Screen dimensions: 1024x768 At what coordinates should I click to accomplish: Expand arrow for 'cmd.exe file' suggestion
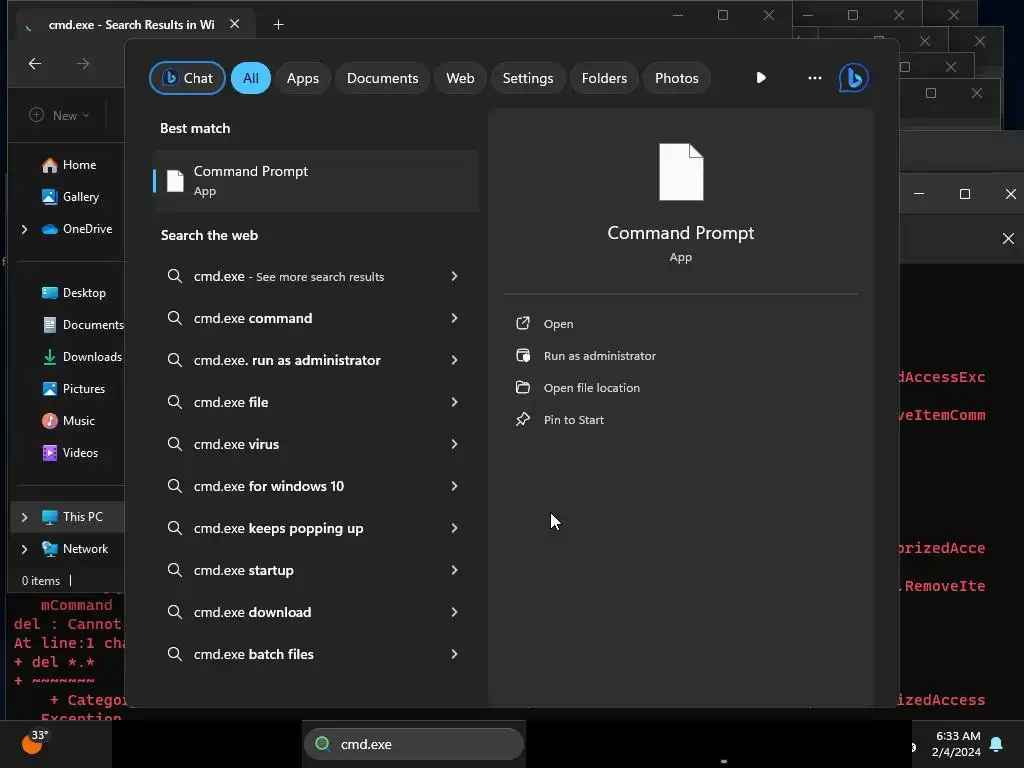[455, 402]
